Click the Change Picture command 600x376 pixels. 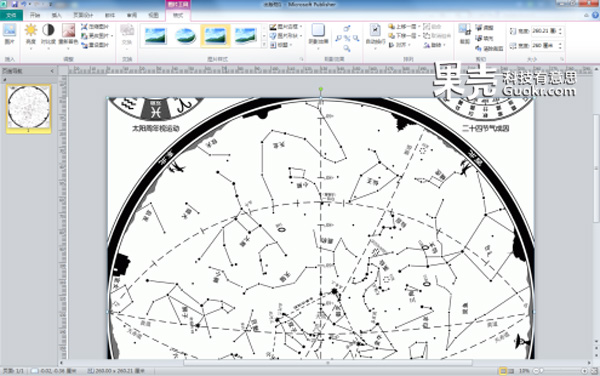(97, 36)
